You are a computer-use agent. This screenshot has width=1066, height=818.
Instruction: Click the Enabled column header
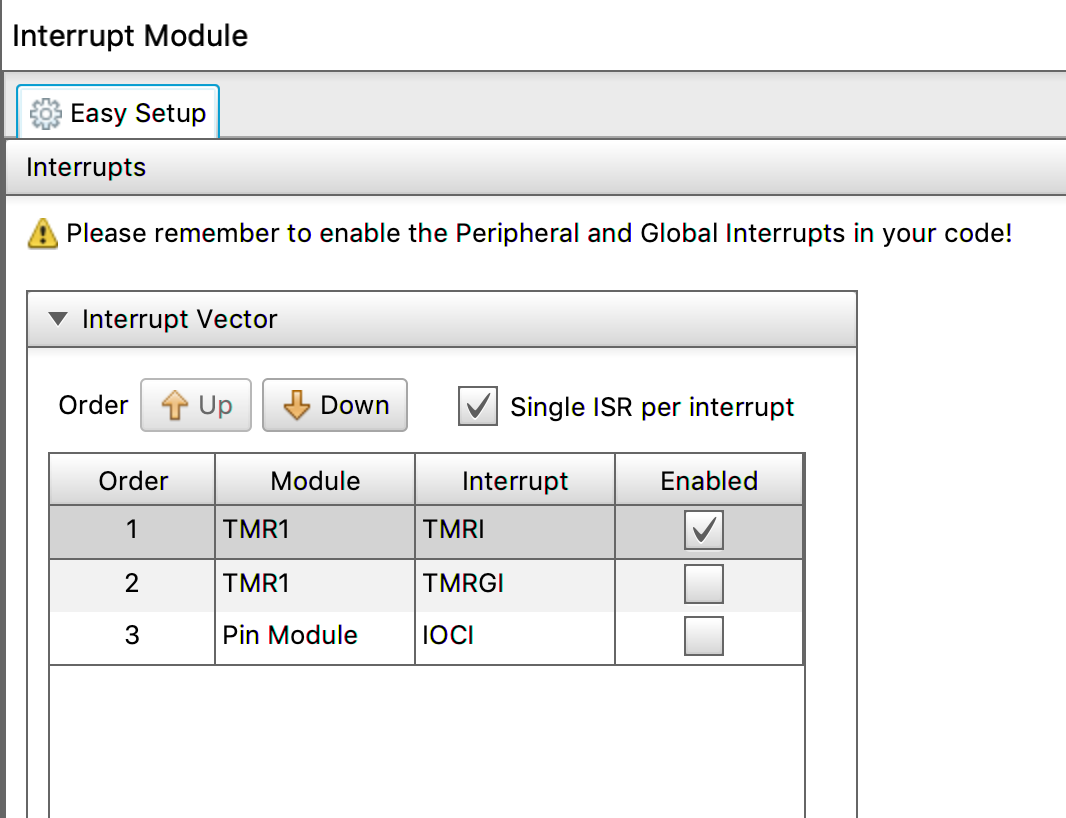pyautogui.click(x=709, y=481)
